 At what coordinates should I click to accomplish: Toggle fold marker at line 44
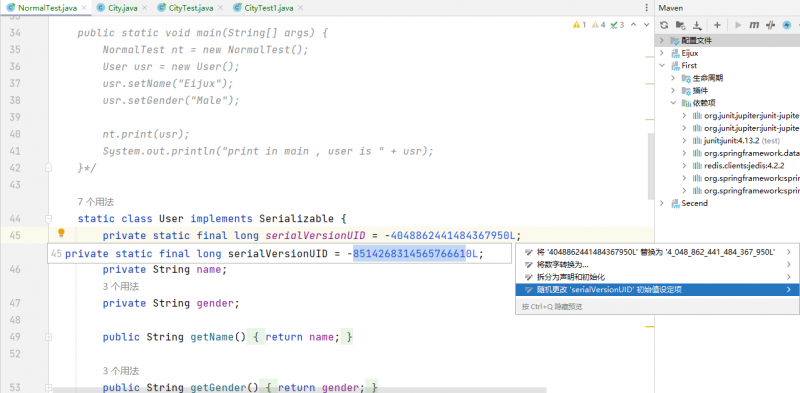(x=48, y=219)
